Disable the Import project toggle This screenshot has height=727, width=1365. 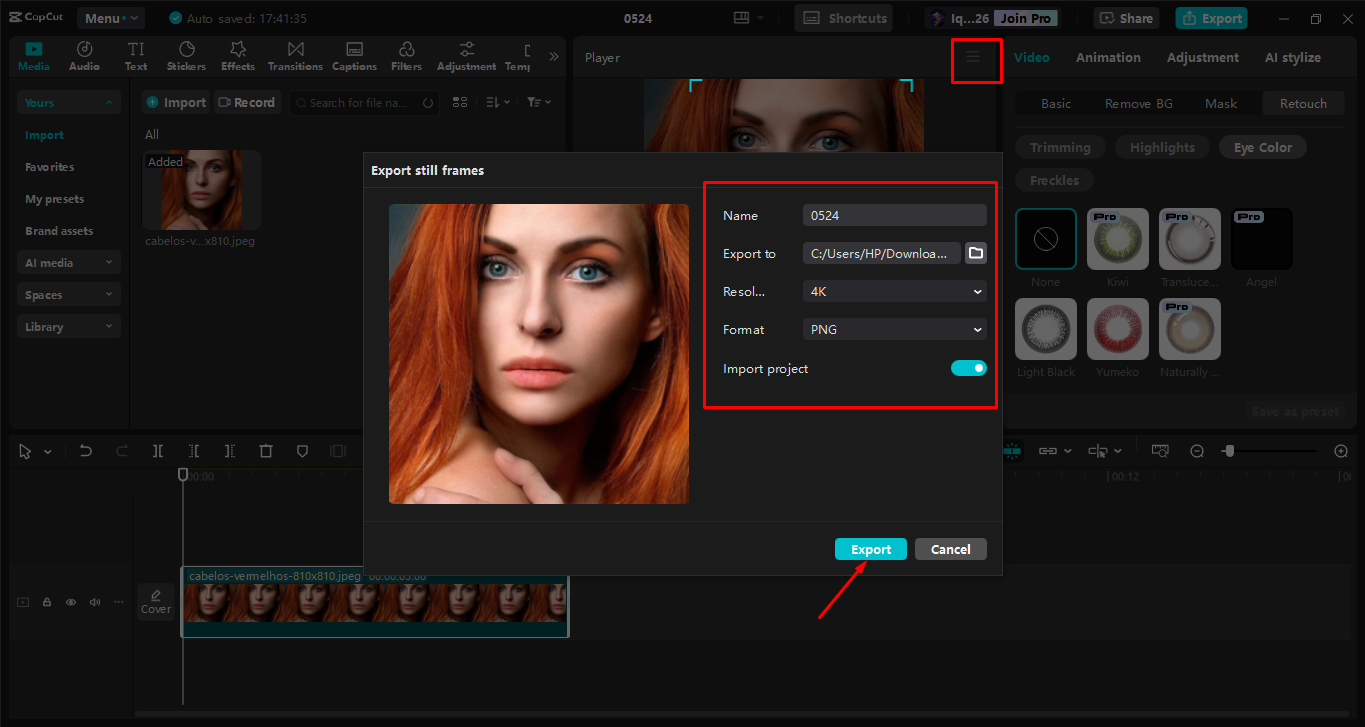[x=967, y=368]
